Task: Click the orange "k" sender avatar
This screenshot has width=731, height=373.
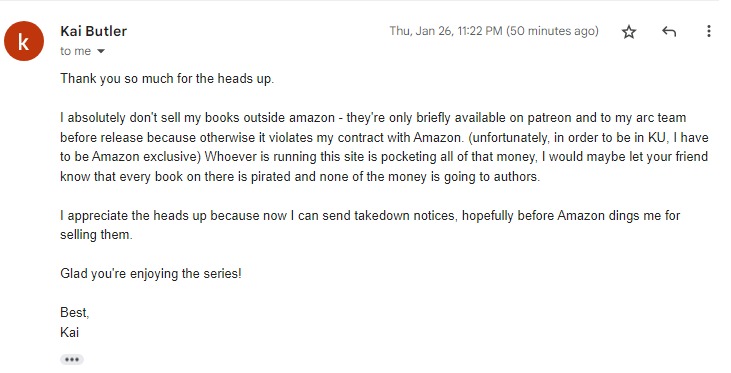Action: 24,41
